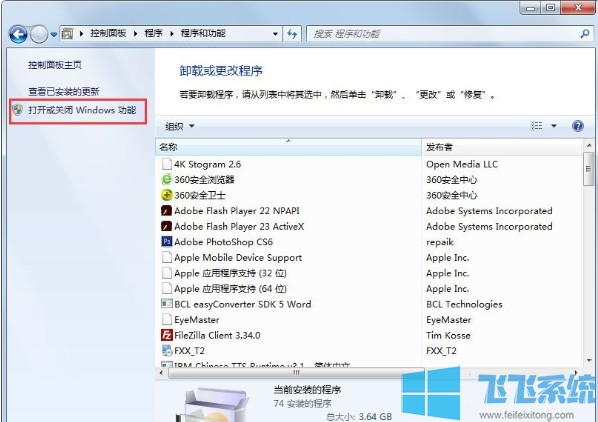This screenshot has height=422, width=598.
Task: Expand the view options dropdown arrow
Action: click(x=554, y=125)
